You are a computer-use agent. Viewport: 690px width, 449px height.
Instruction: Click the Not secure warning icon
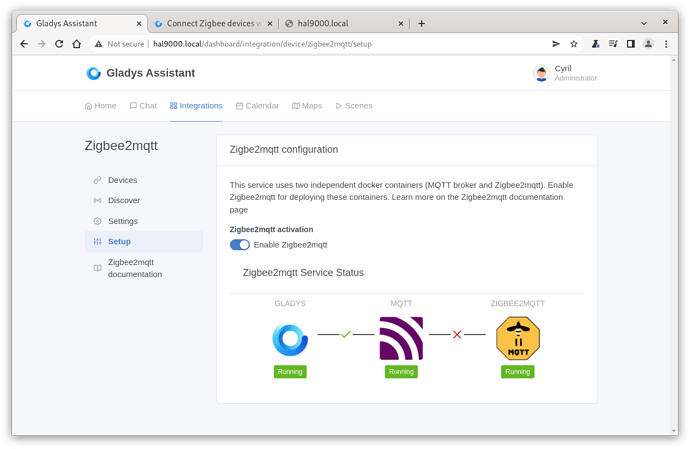pyautogui.click(x=99, y=44)
